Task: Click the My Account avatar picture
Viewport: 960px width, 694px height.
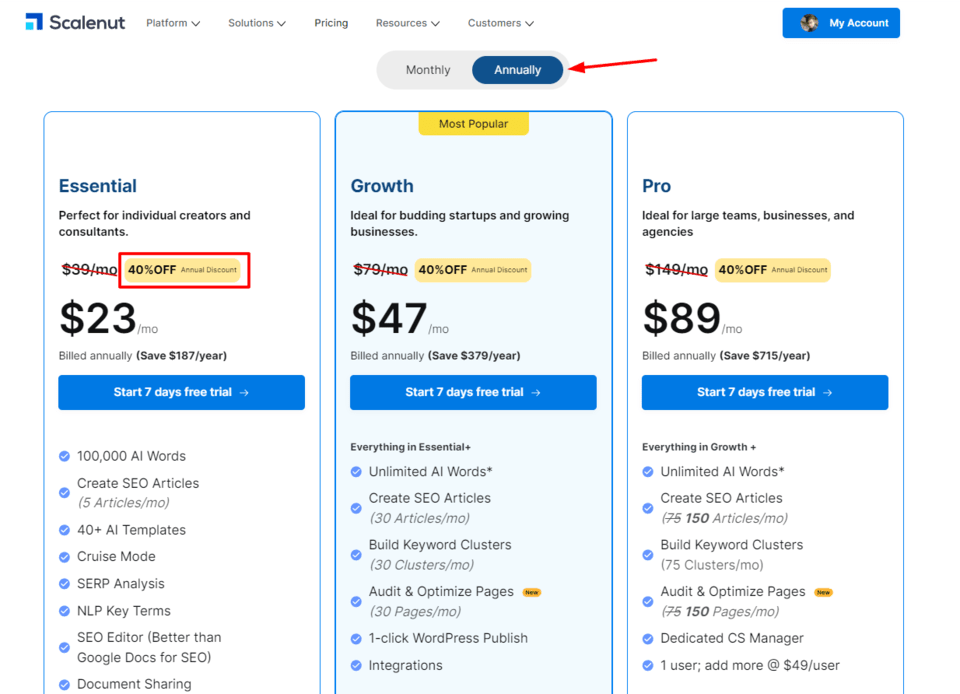Action: [x=809, y=23]
